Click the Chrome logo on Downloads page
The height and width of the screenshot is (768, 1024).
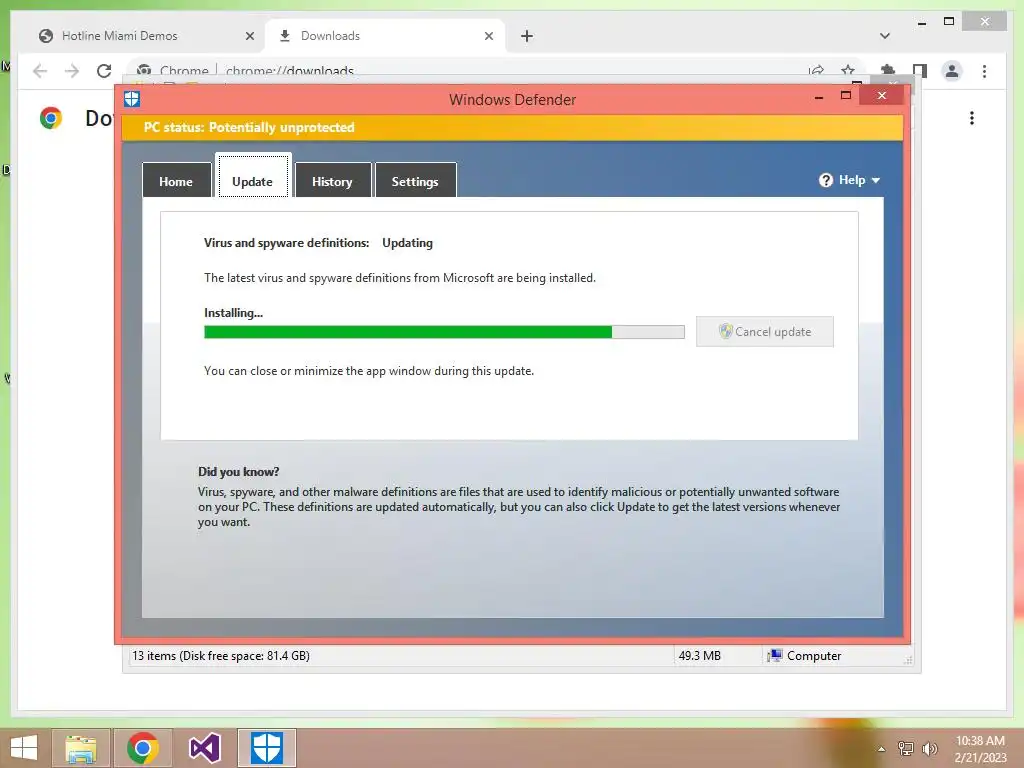pyautogui.click(x=51, y=118)
